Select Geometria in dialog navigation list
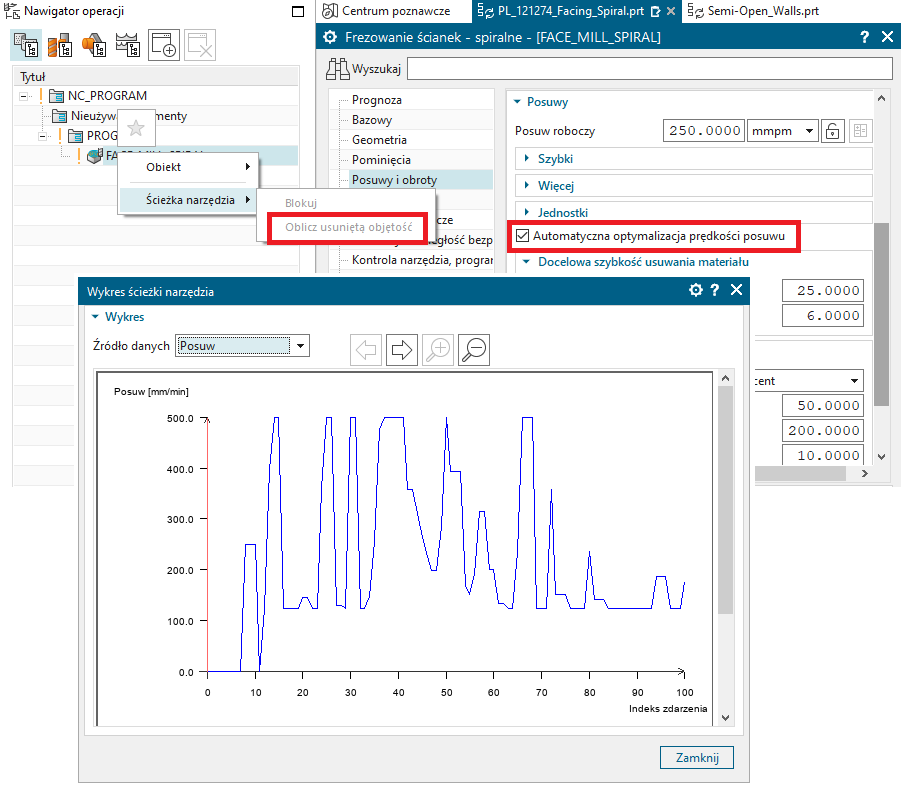The height and width of the screenshot is (789, 911). 379,139
